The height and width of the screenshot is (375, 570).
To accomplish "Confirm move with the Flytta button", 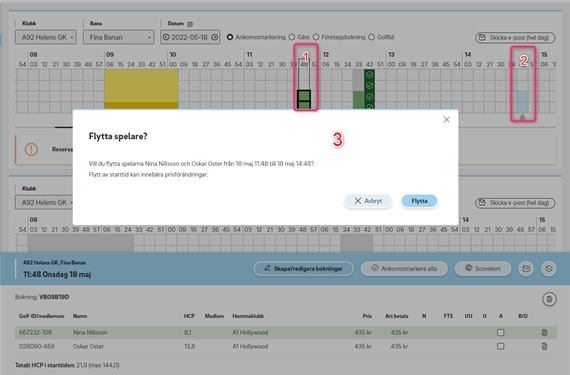I will (x=419, y=201).
